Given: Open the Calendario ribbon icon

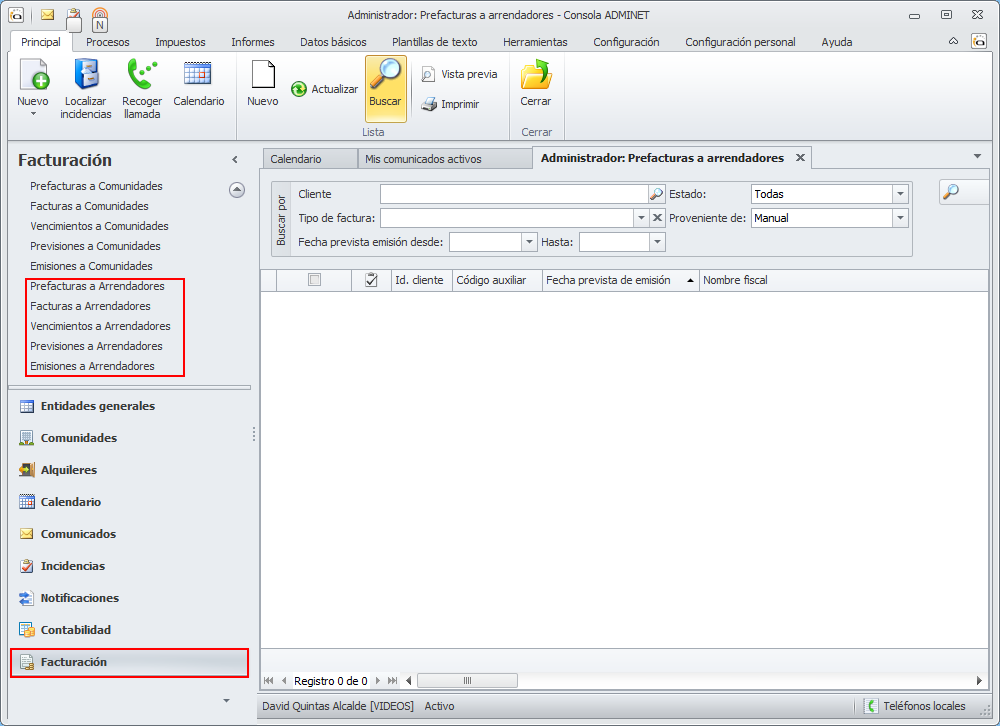Looking at the screenshot, I should (x=198, y=83).
